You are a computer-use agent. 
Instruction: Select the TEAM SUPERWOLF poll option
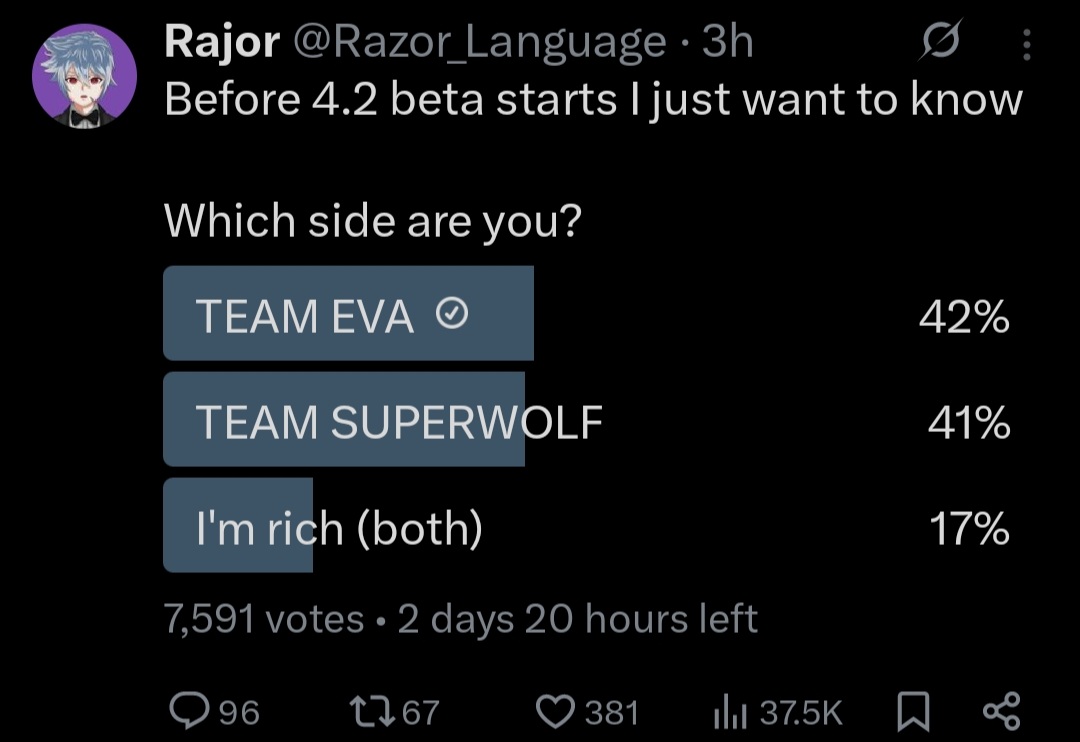tap(586, 420)
